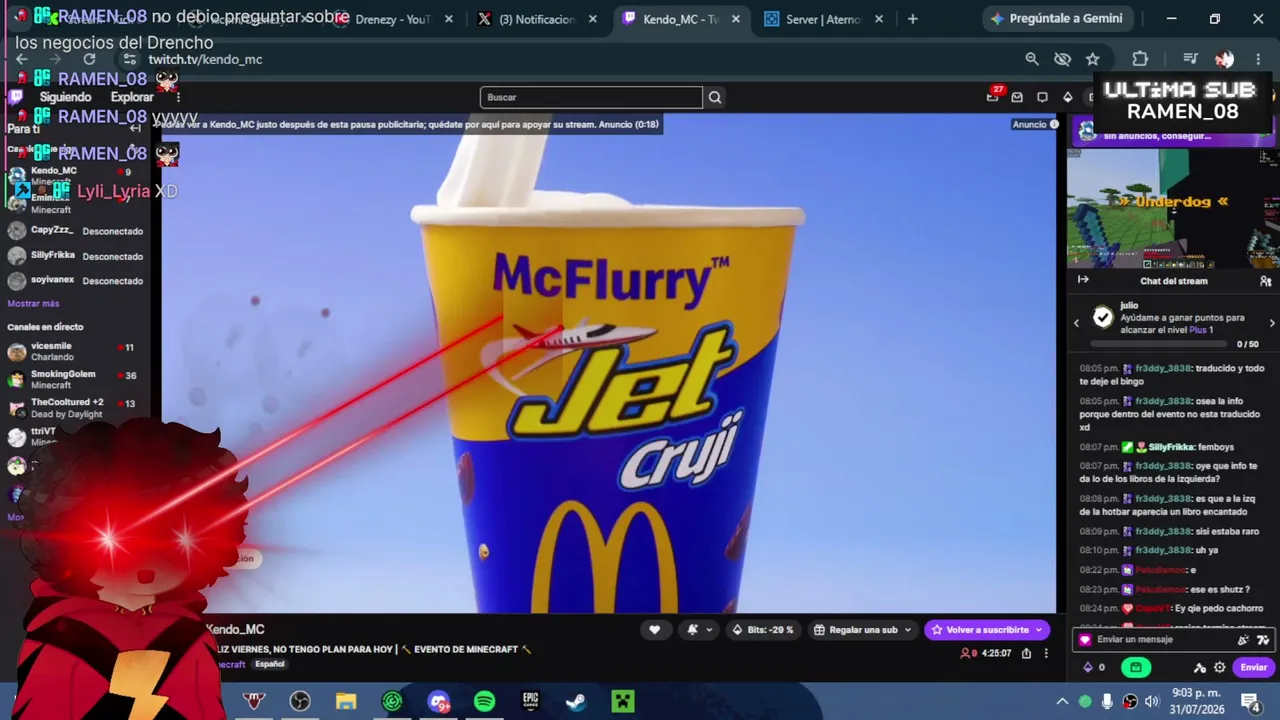Open the CapyZzz_ channel in the sidebar
Image resolution: width=1280 pixels, height=720 pixels.
click(x=75, y=231)
